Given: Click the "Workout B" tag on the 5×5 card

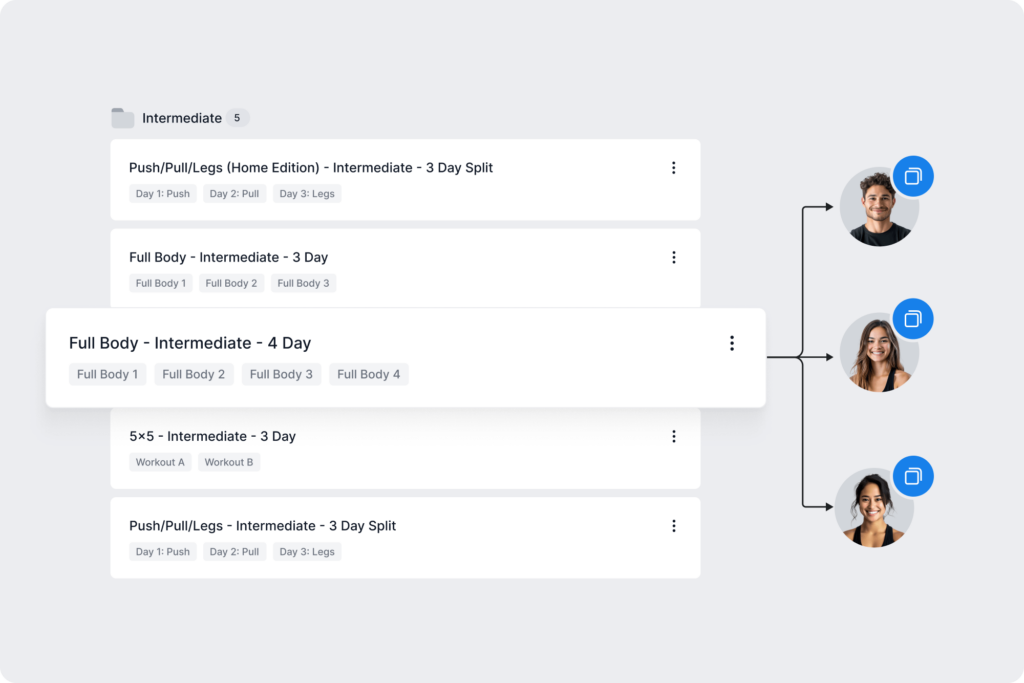Looking at the screenshot, I should (x=228, y=462).
